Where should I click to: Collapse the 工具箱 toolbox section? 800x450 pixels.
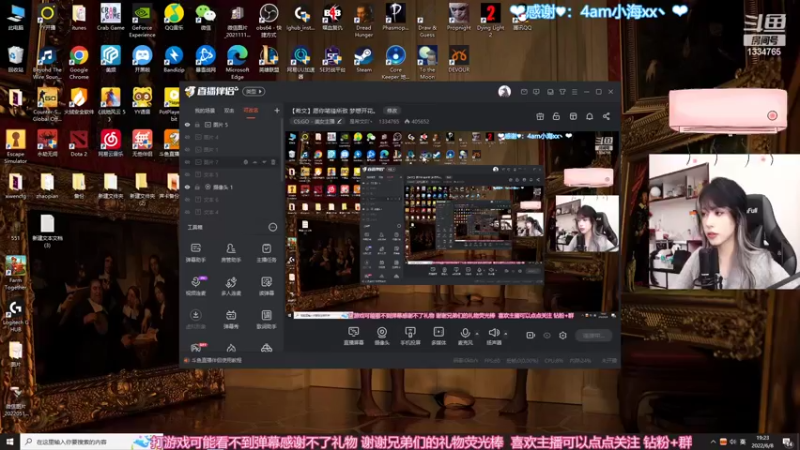272,227
